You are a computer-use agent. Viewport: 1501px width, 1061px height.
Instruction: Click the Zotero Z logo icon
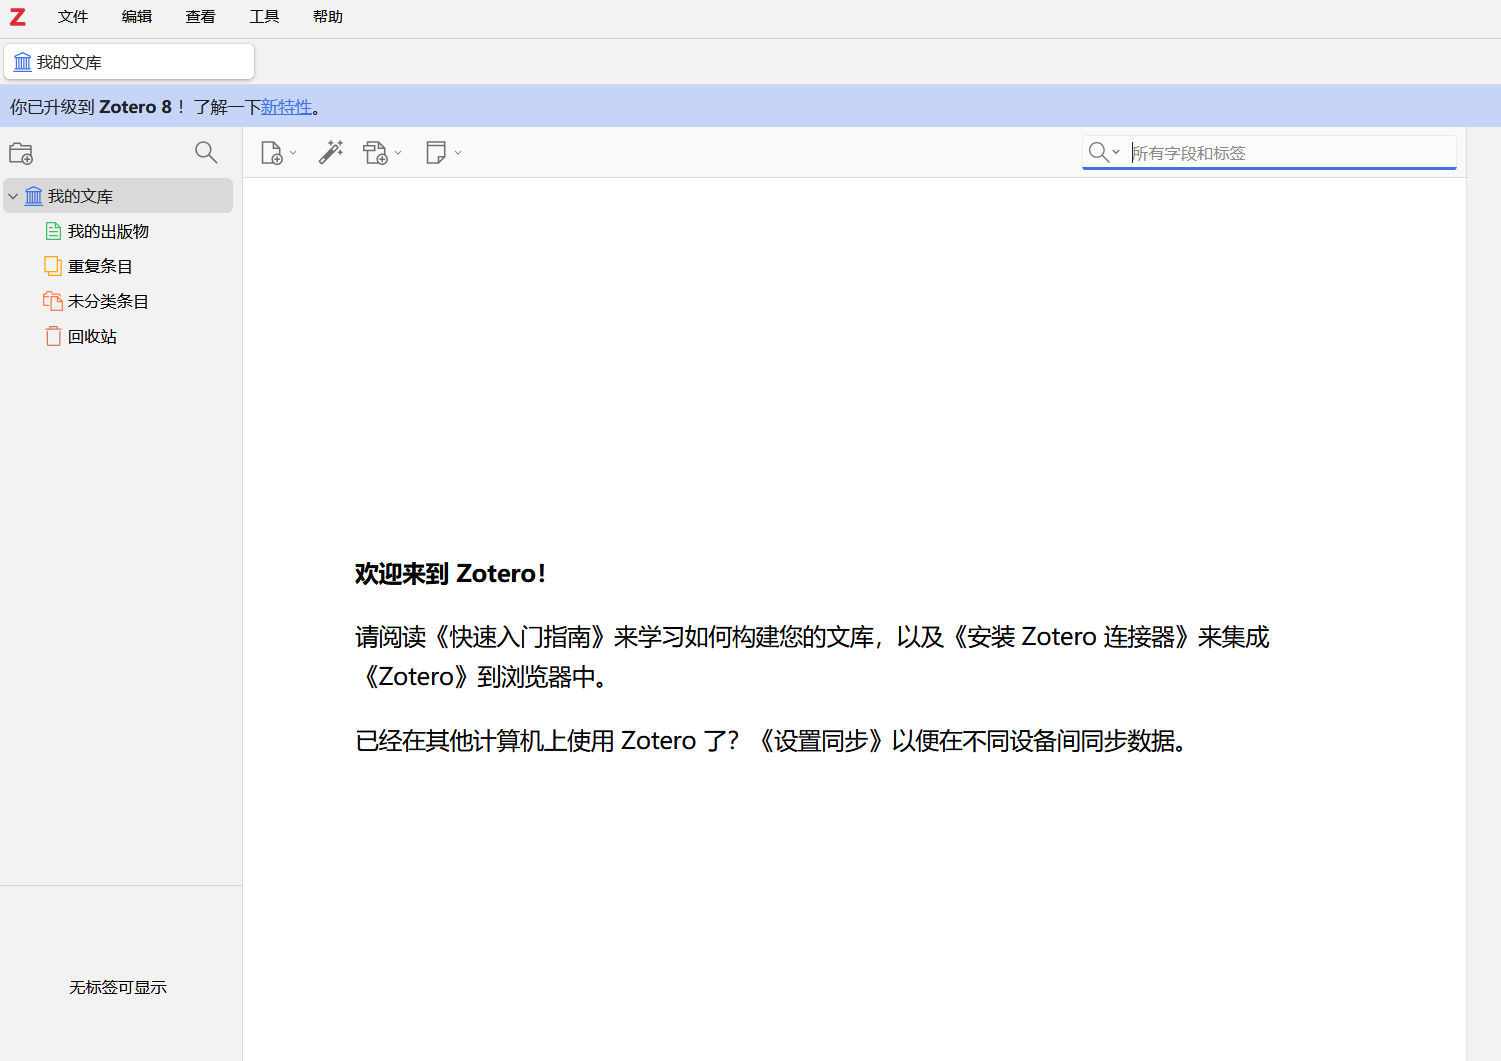(18, 17)
